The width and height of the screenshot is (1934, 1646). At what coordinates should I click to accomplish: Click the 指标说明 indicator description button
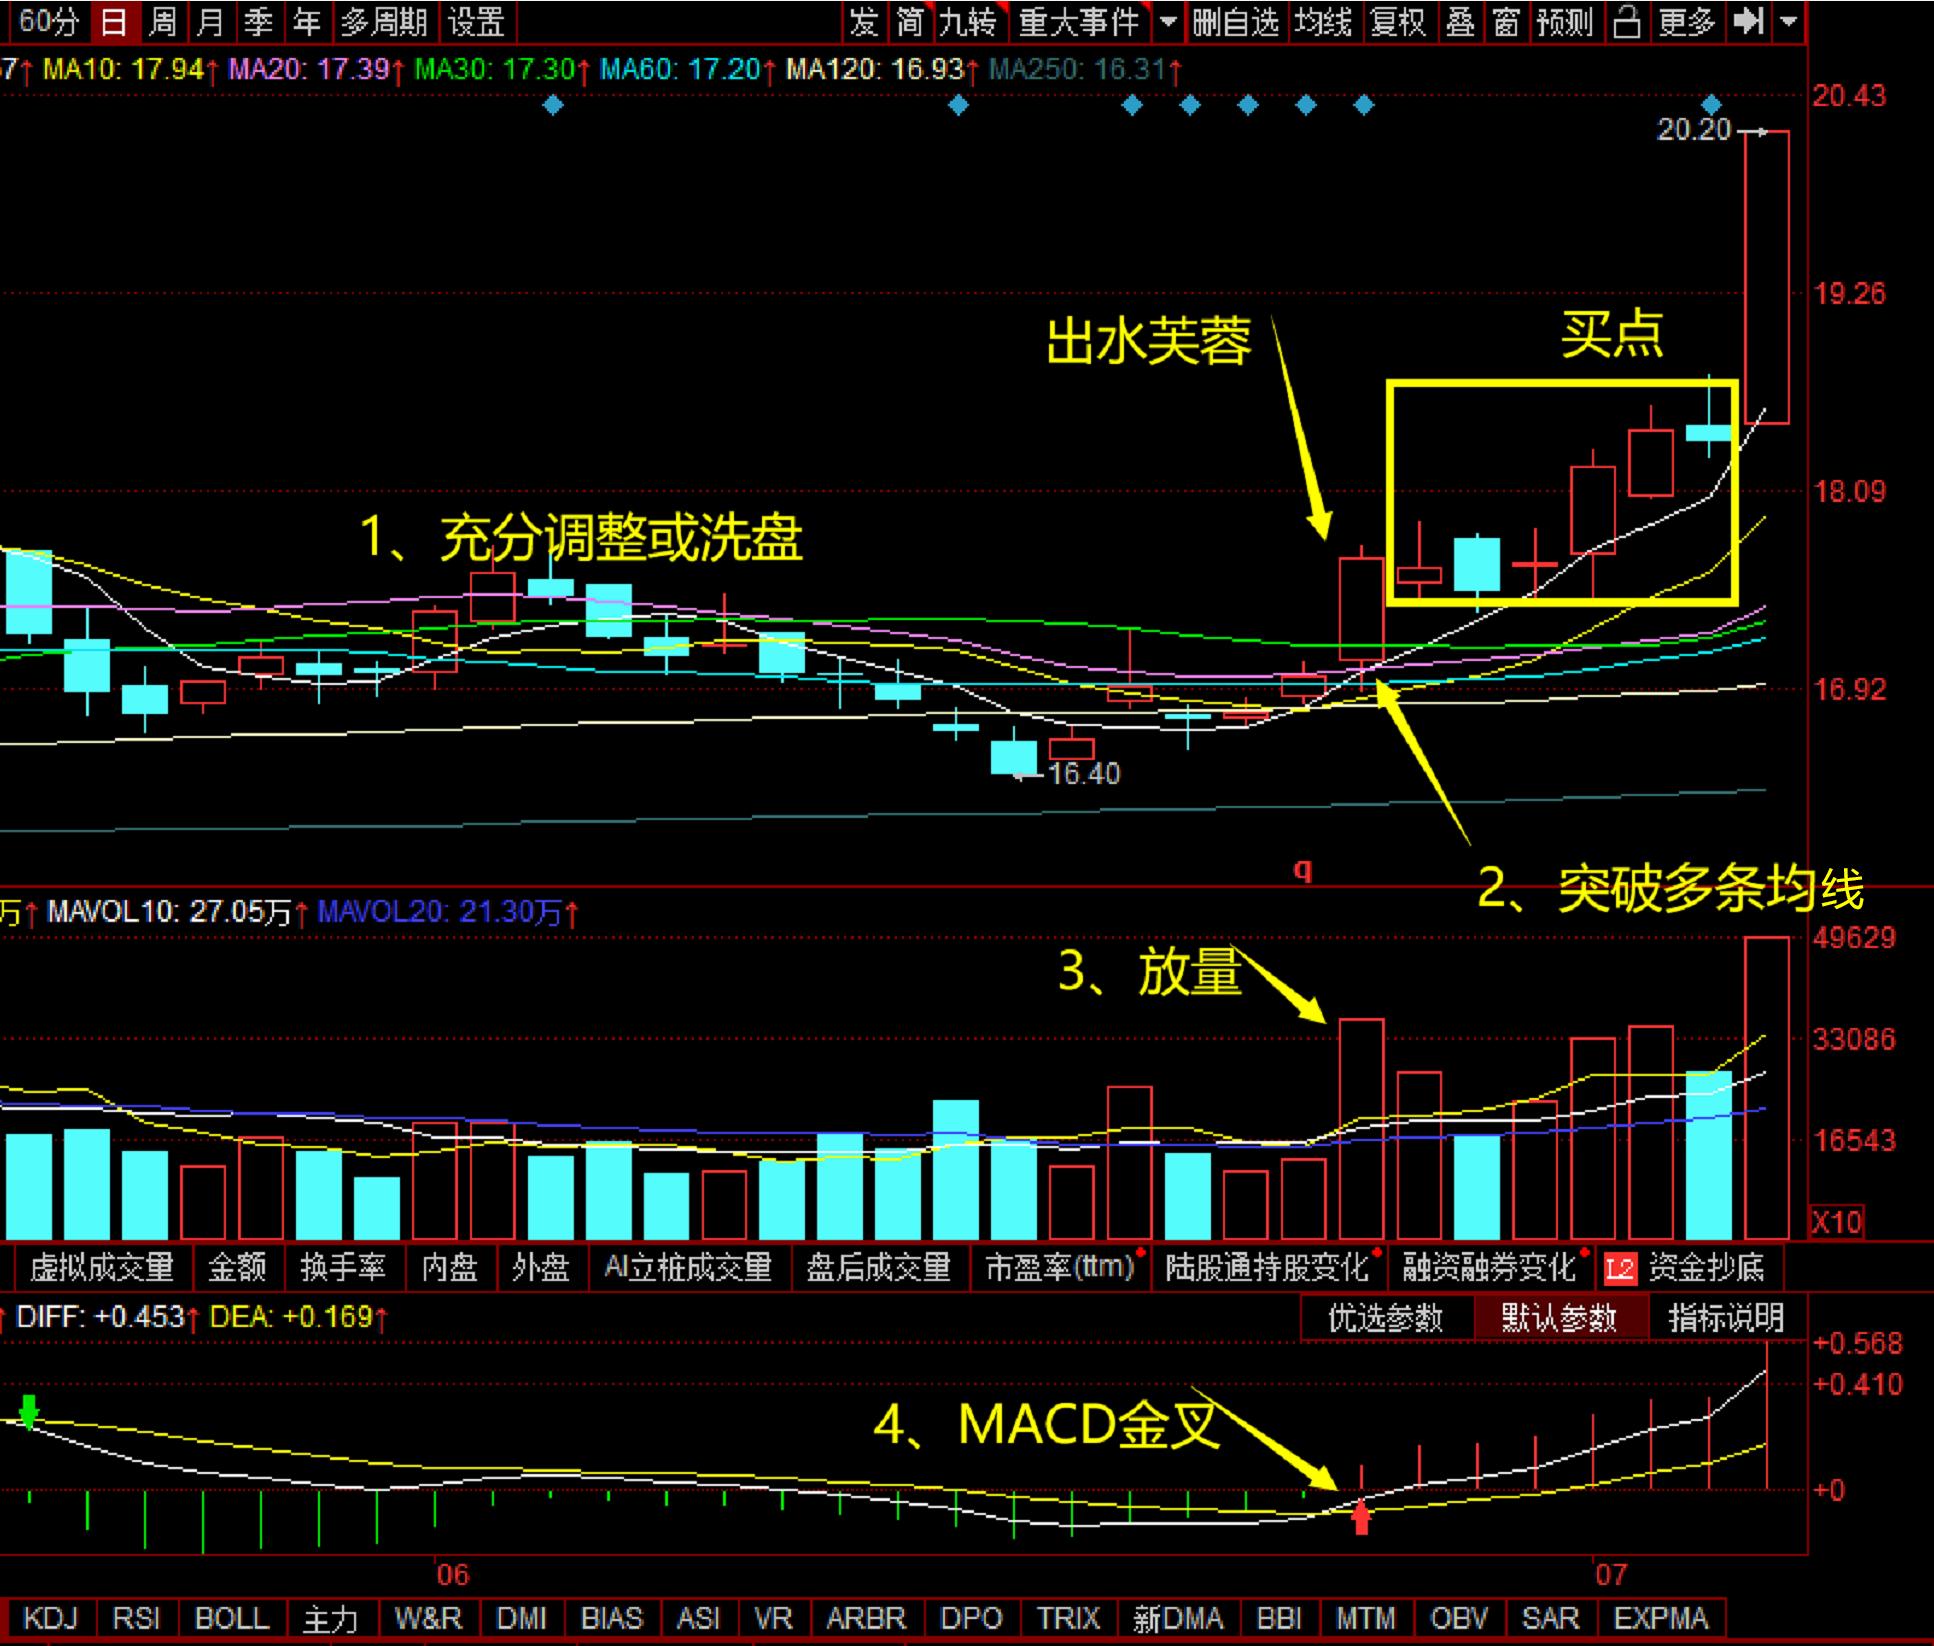point(1726,1318)
